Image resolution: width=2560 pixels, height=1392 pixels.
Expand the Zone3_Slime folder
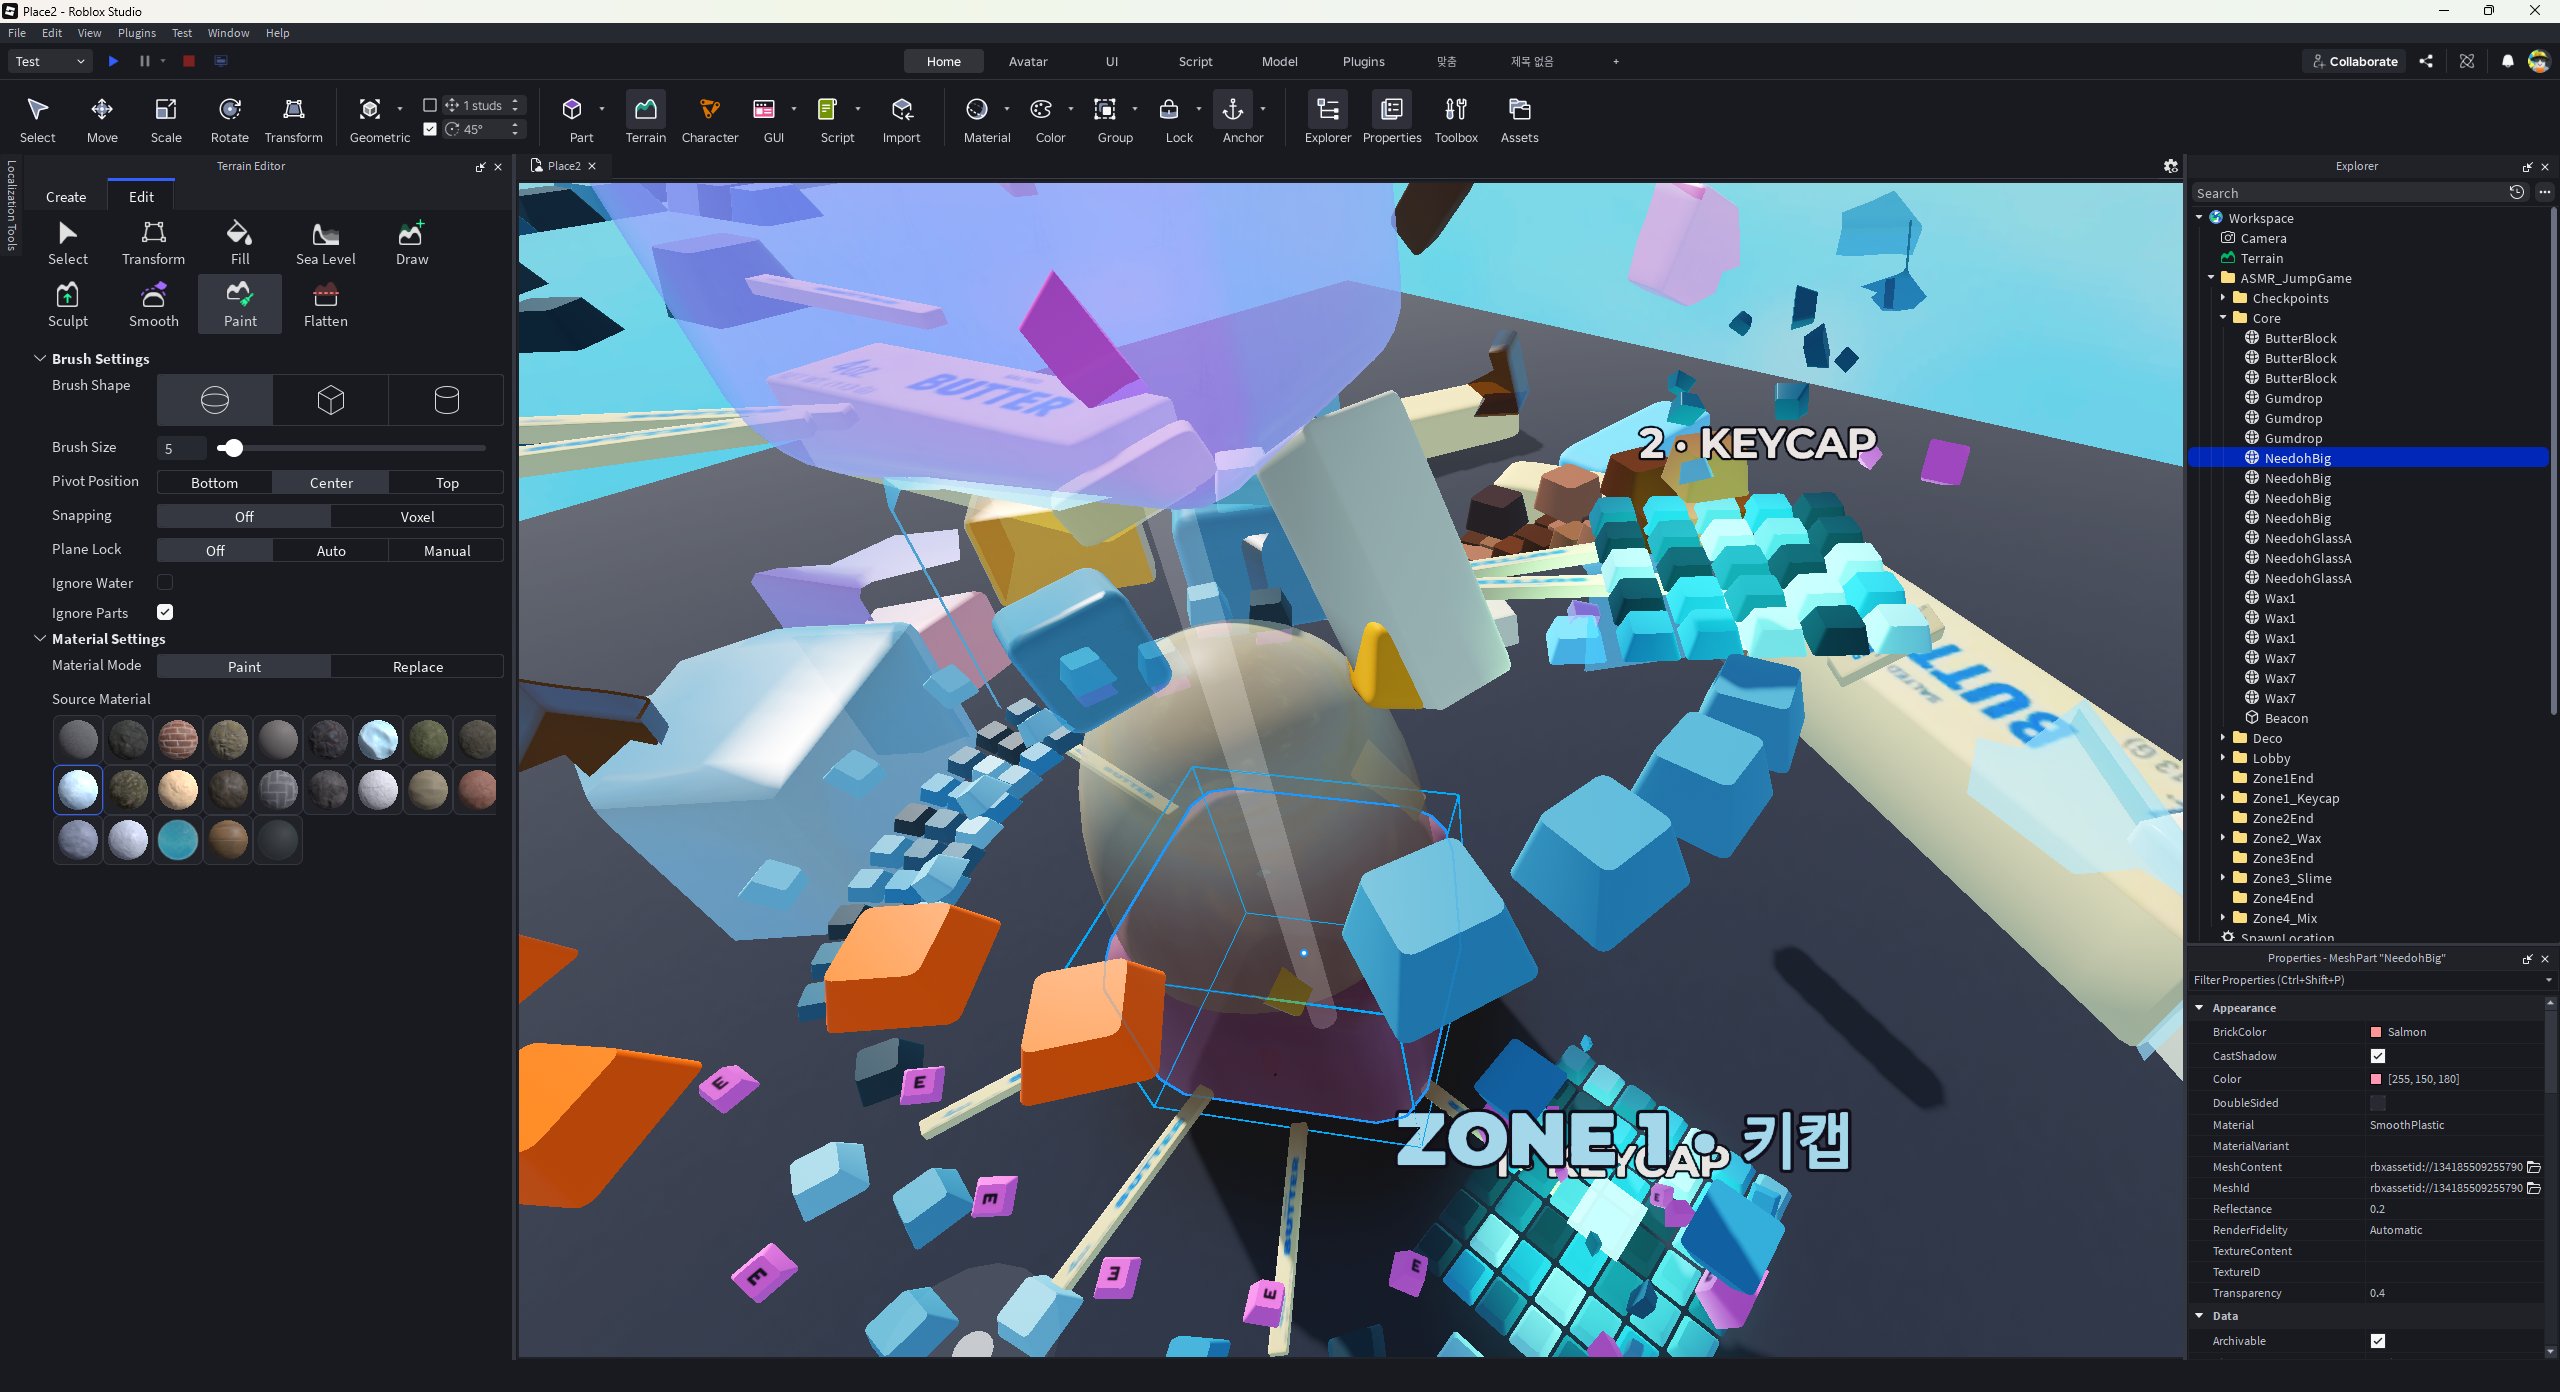coord(2223,878)
